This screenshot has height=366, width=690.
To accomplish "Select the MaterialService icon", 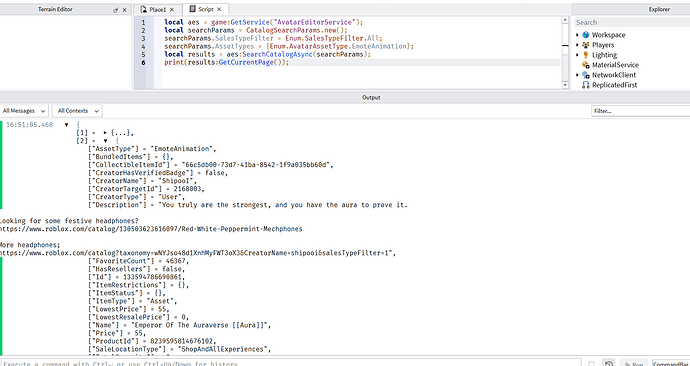I will [x=586, y=65].
